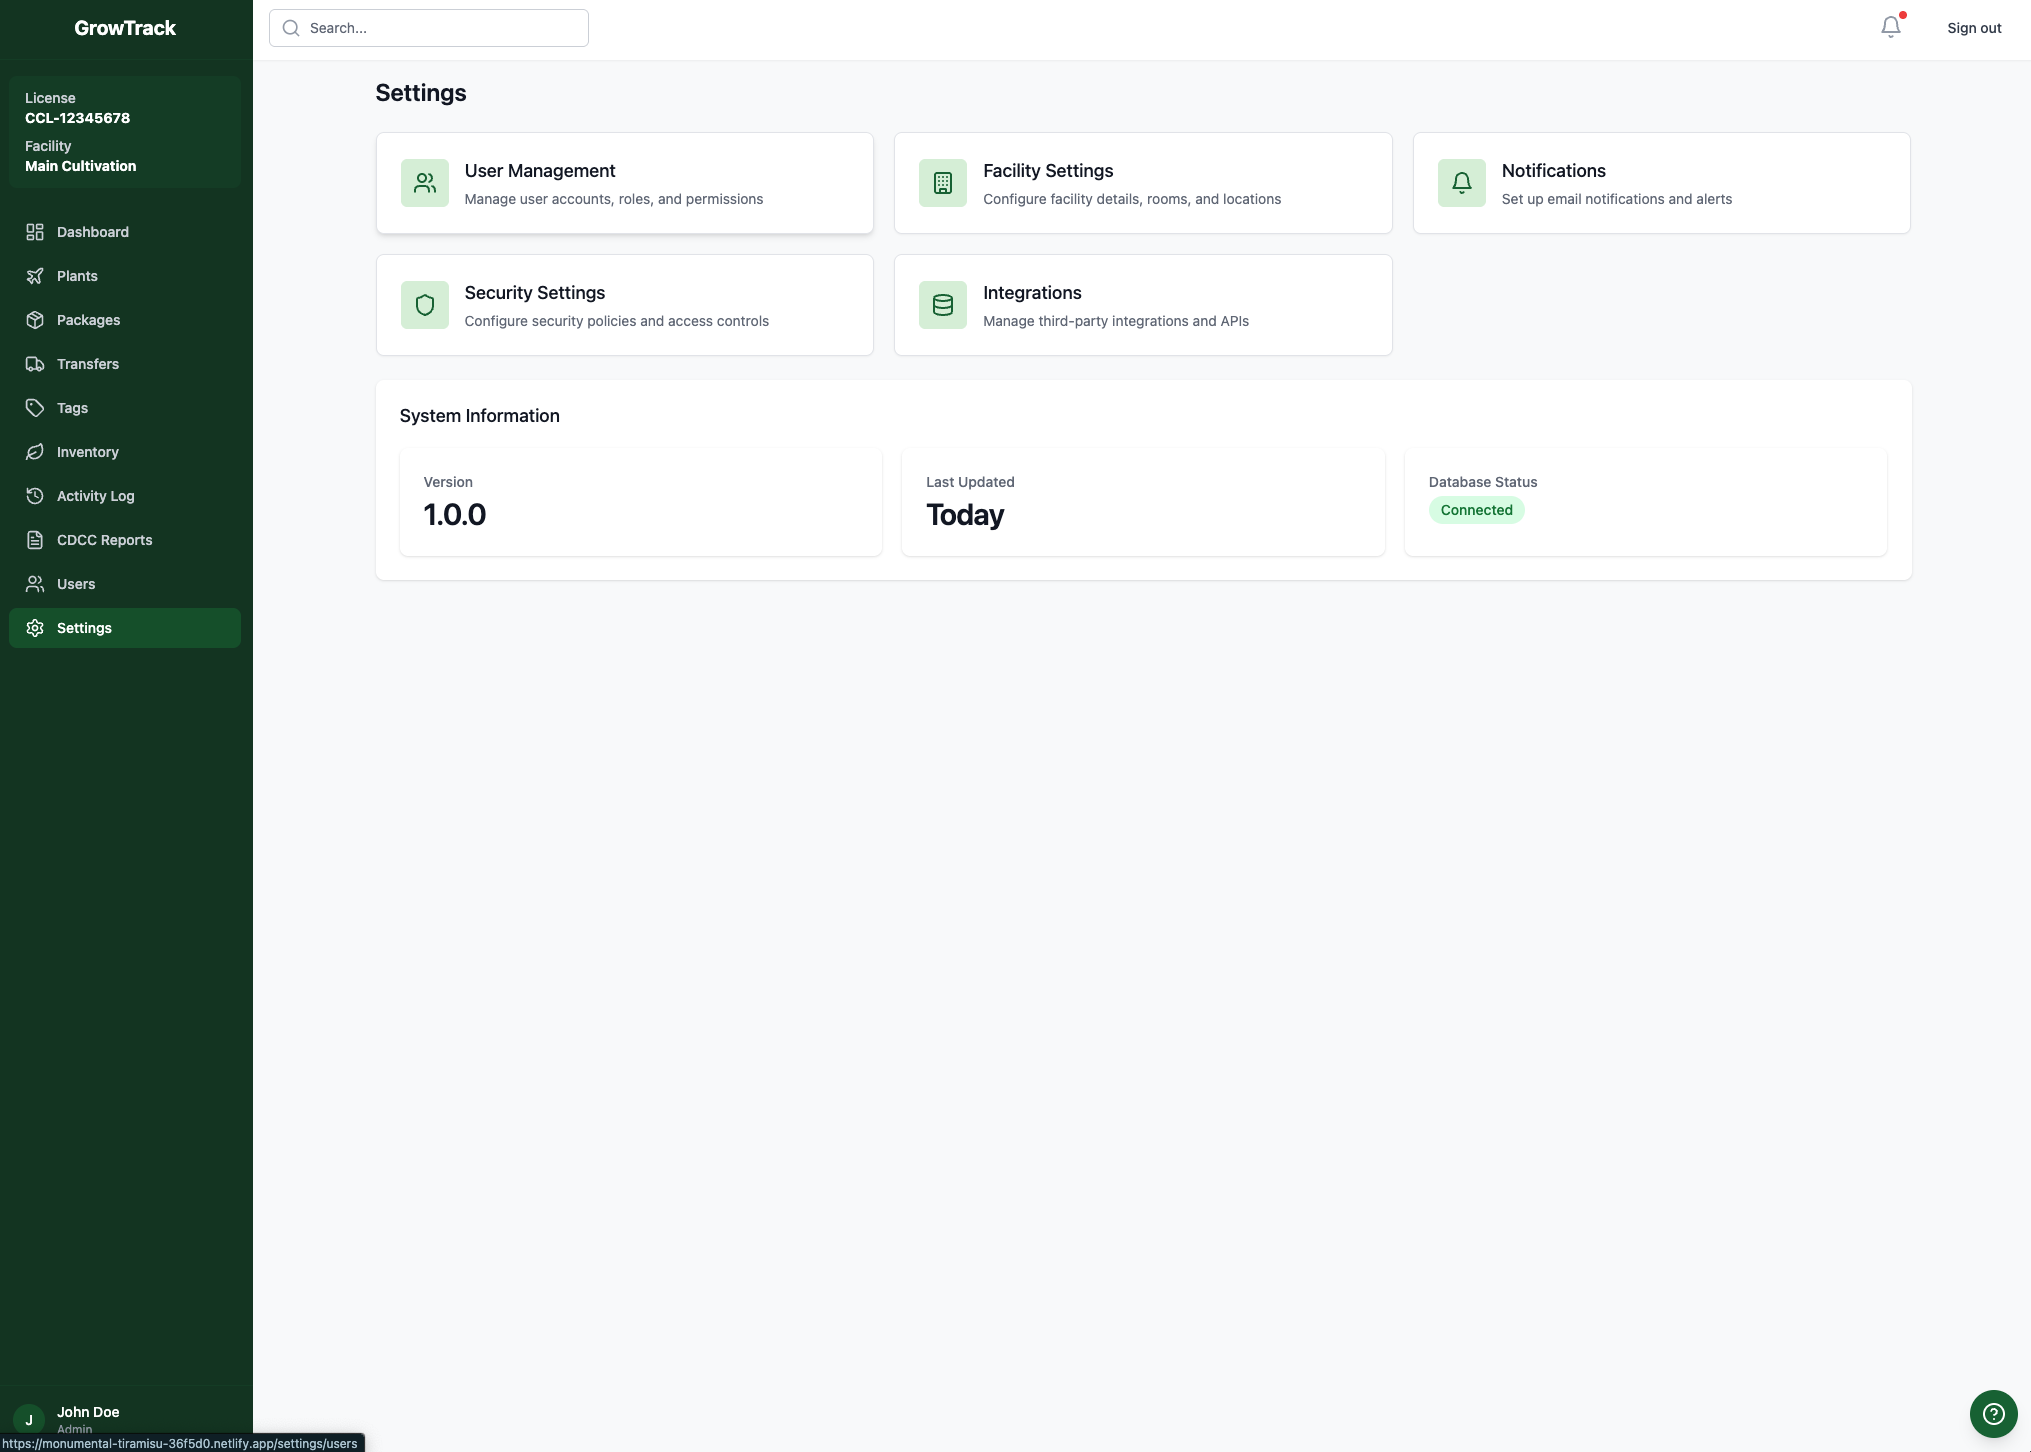
Task: Open Plants in the sidebar
Action: tap(77, 276)
